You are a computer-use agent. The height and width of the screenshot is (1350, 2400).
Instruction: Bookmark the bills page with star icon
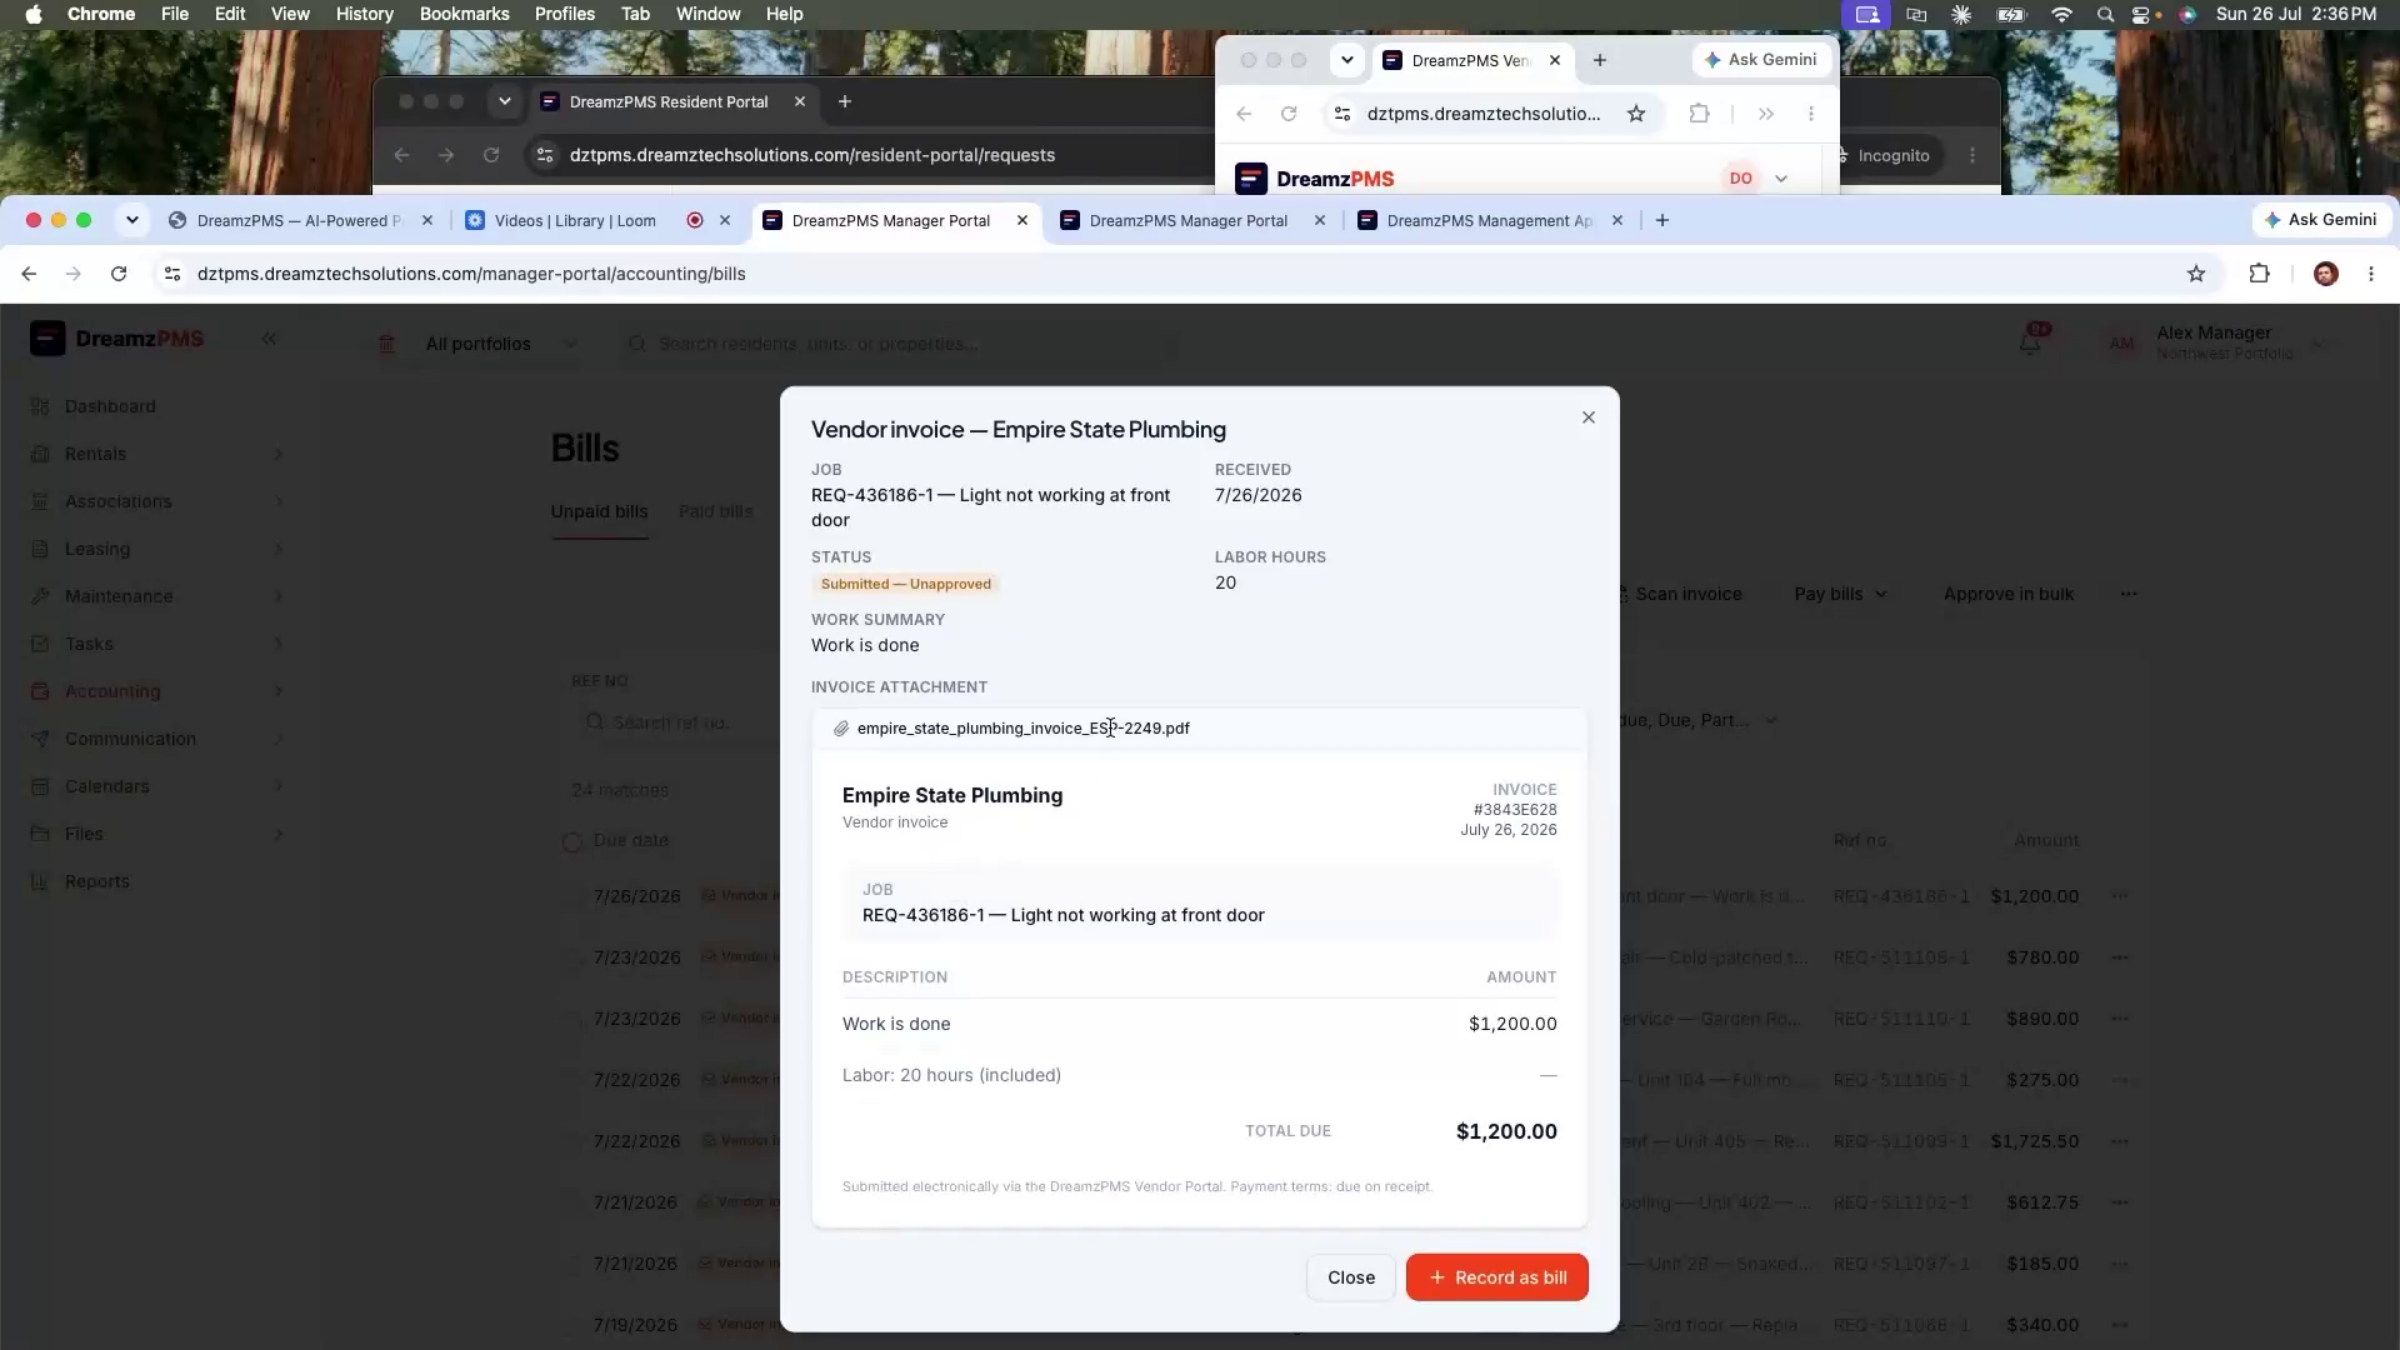(x=2196, y=273)
